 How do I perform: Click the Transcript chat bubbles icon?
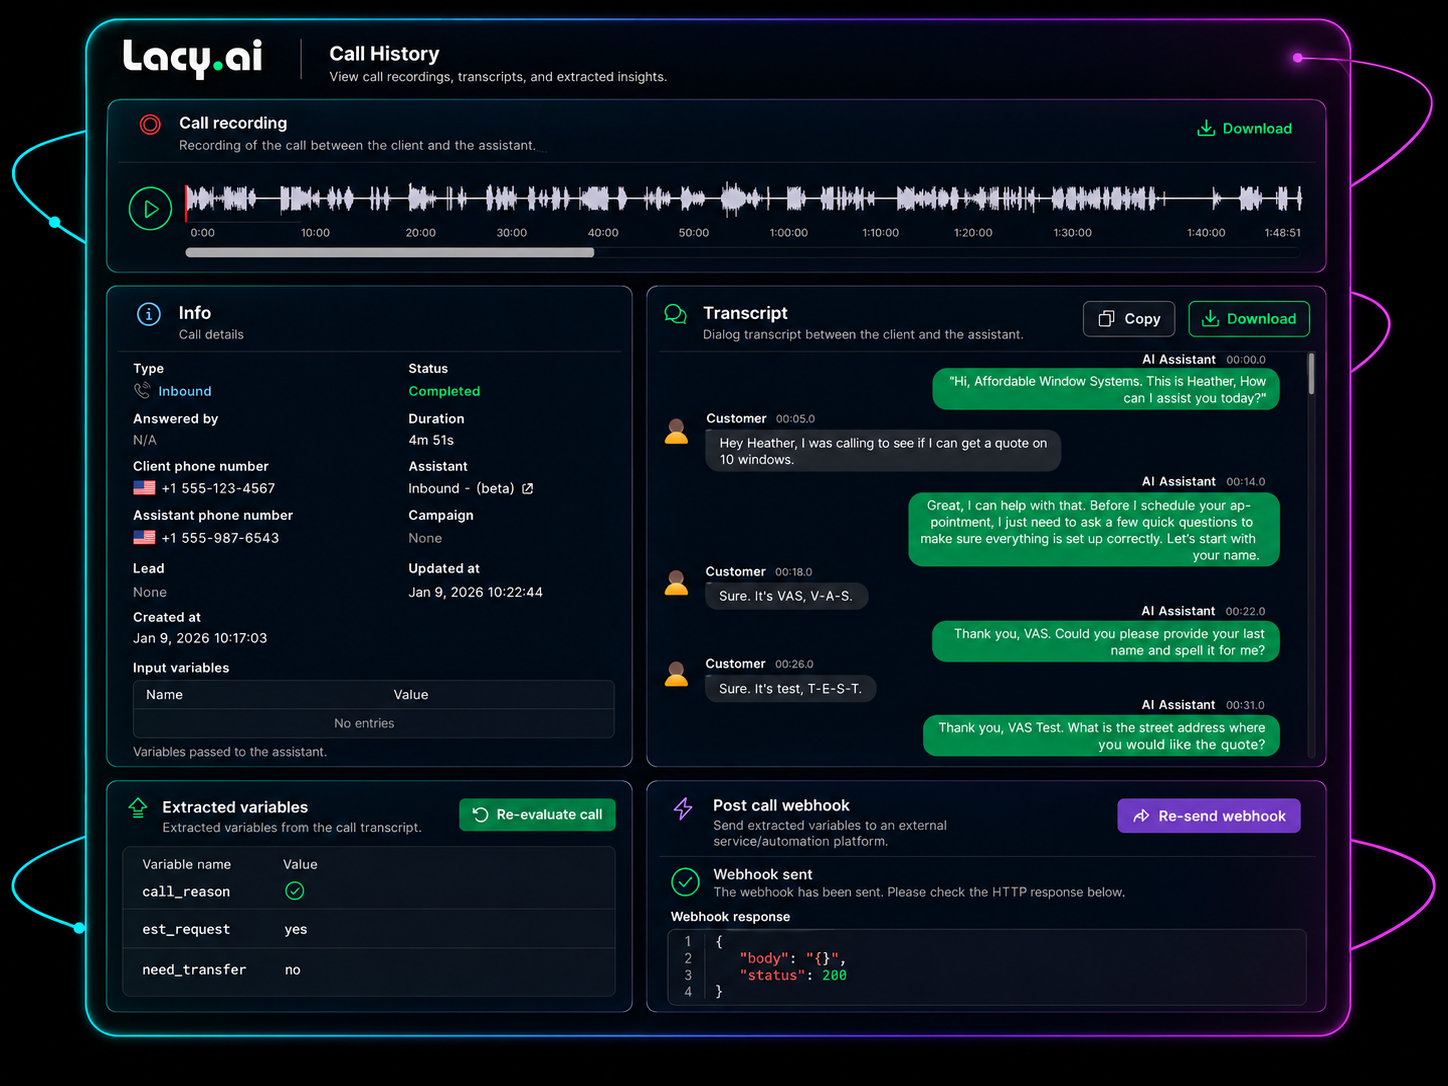click(676, 315)
